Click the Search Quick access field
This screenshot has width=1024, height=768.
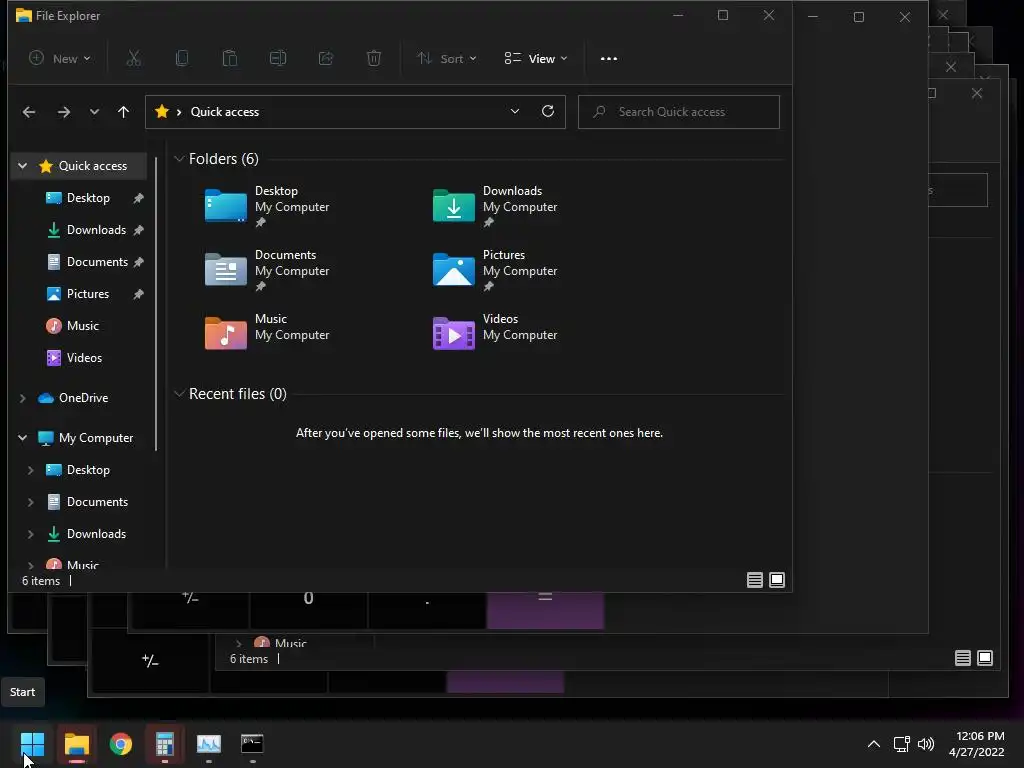pyautogui.click(x=679, y=112)
